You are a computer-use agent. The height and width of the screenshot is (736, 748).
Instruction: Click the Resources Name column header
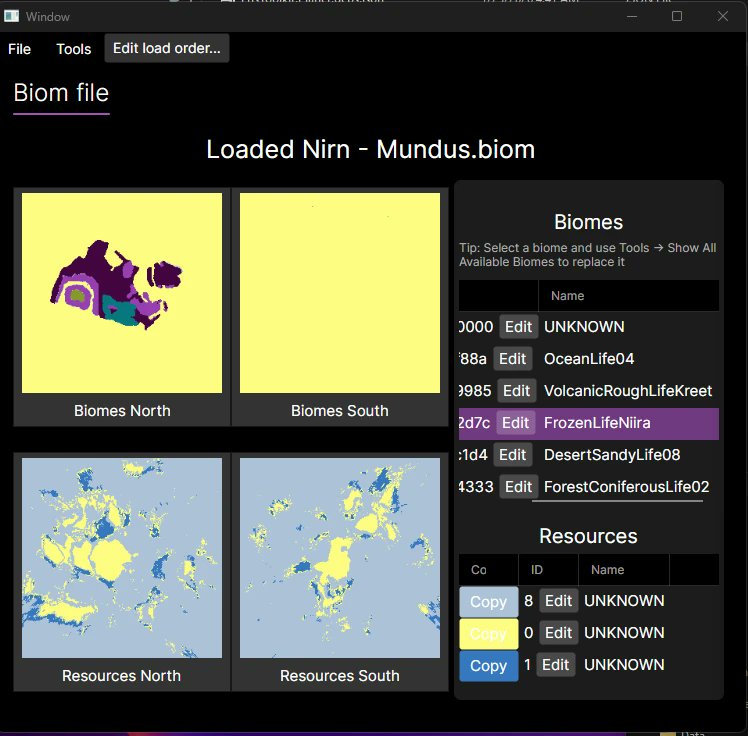[623, 570]
